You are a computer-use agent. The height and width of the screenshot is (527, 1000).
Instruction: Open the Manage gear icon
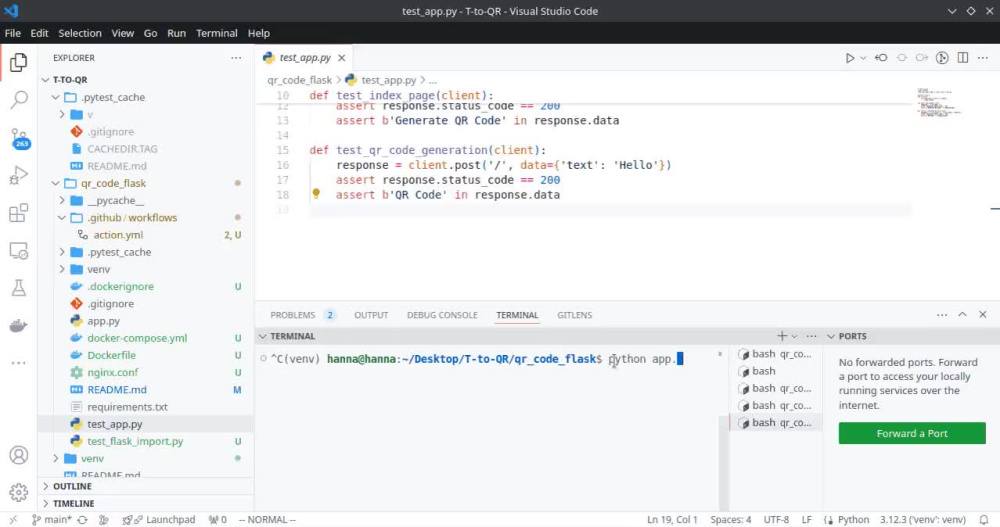18,493
